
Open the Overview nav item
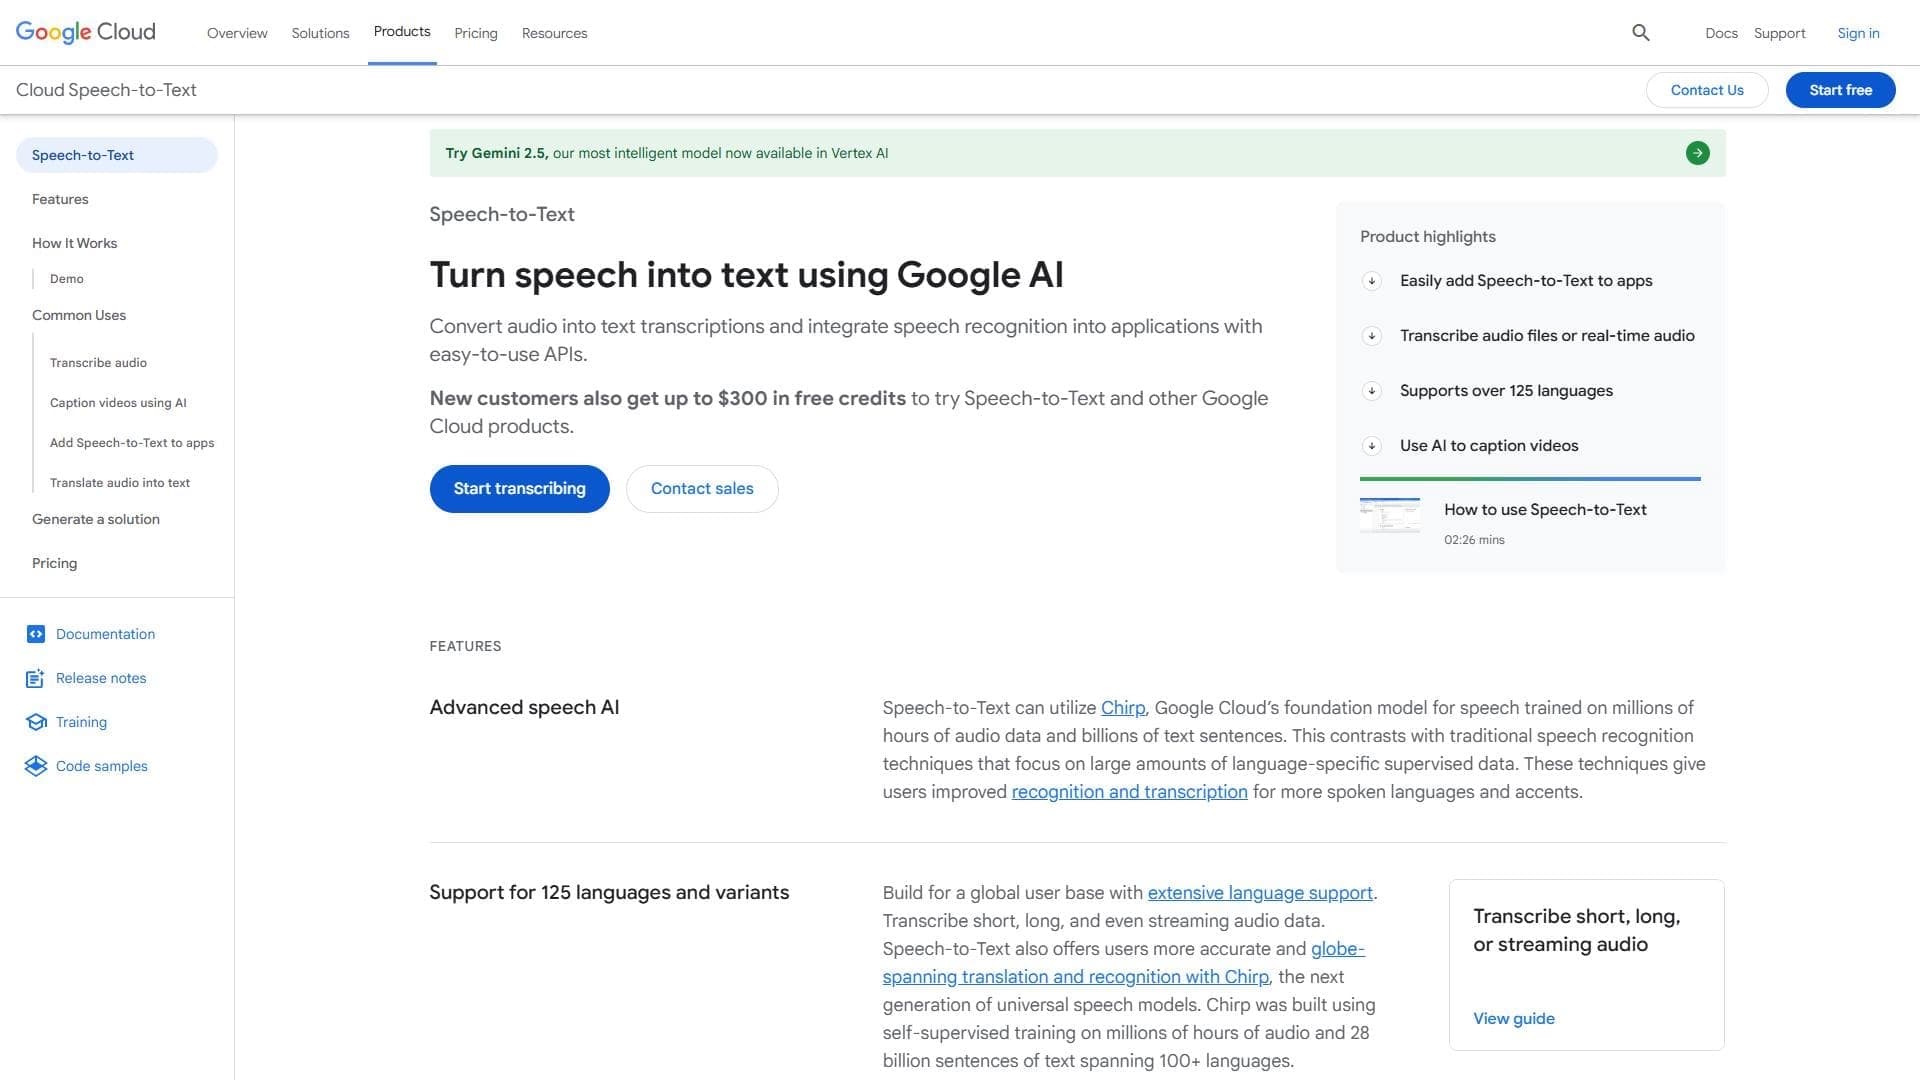(x=237, y=33)
